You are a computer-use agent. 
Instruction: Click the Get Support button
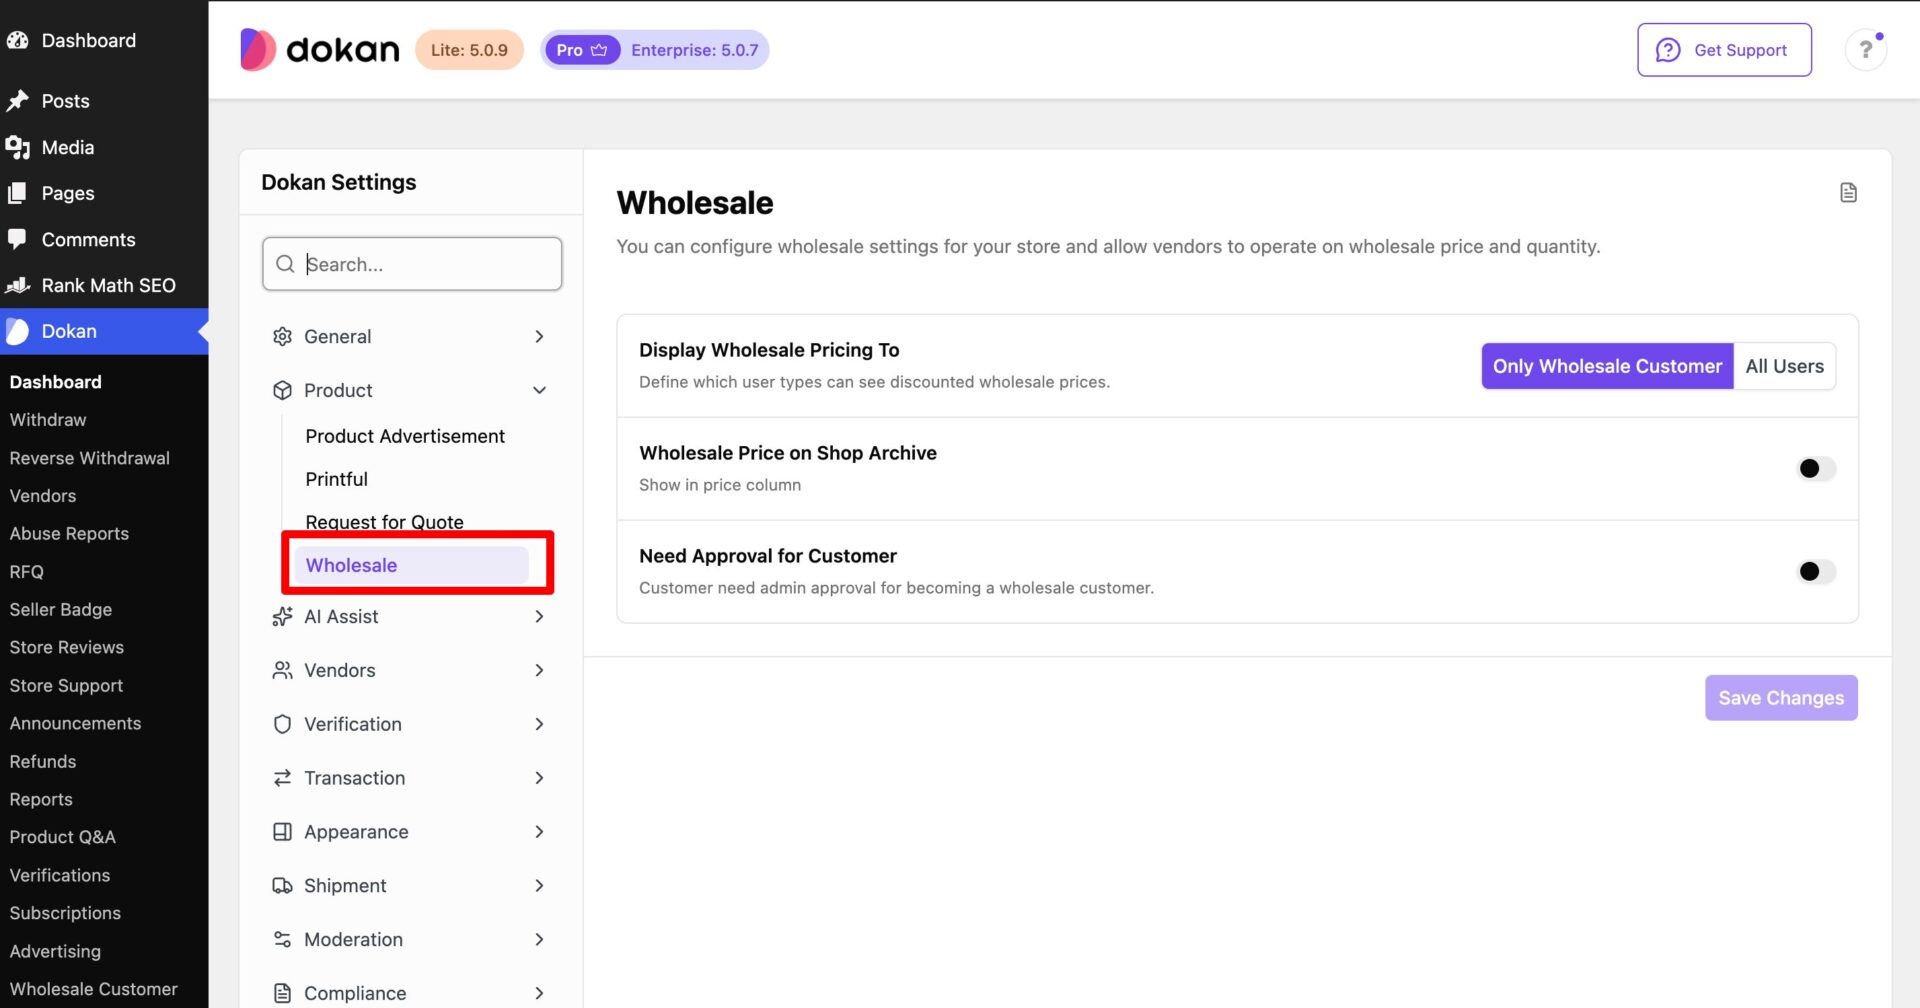click(x=1724, y=50)
